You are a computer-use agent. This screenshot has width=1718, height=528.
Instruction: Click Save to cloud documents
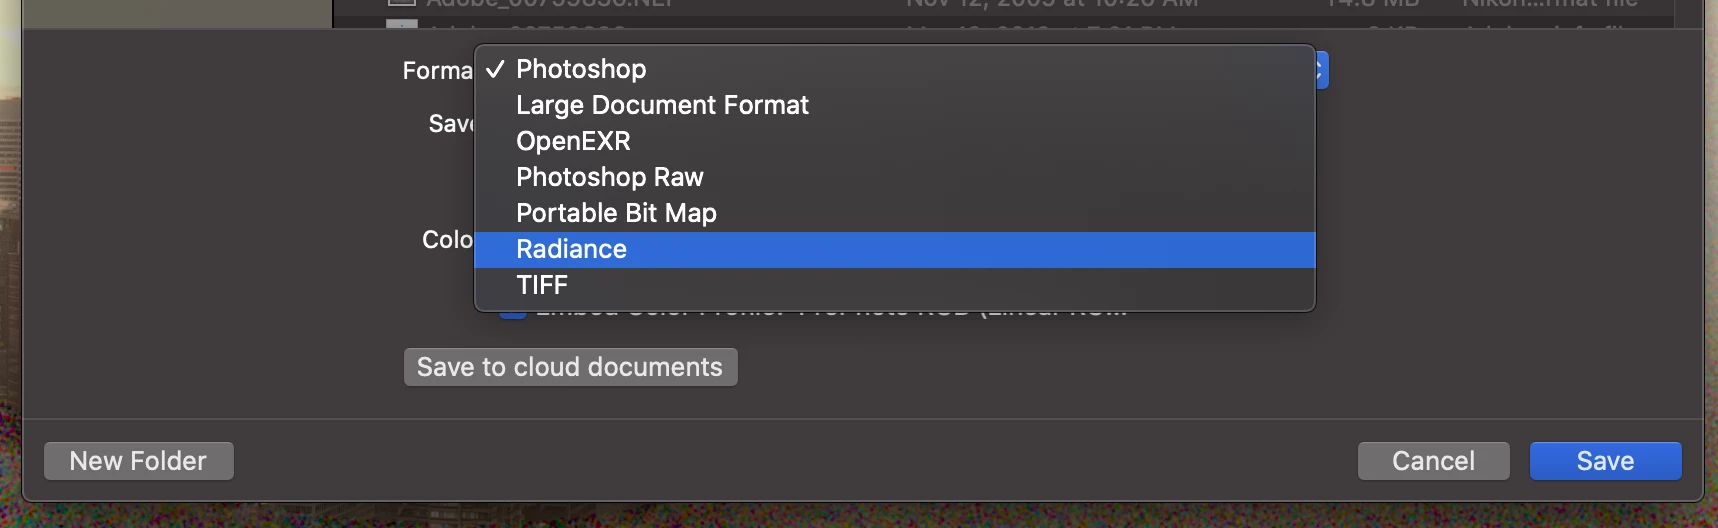570,367
